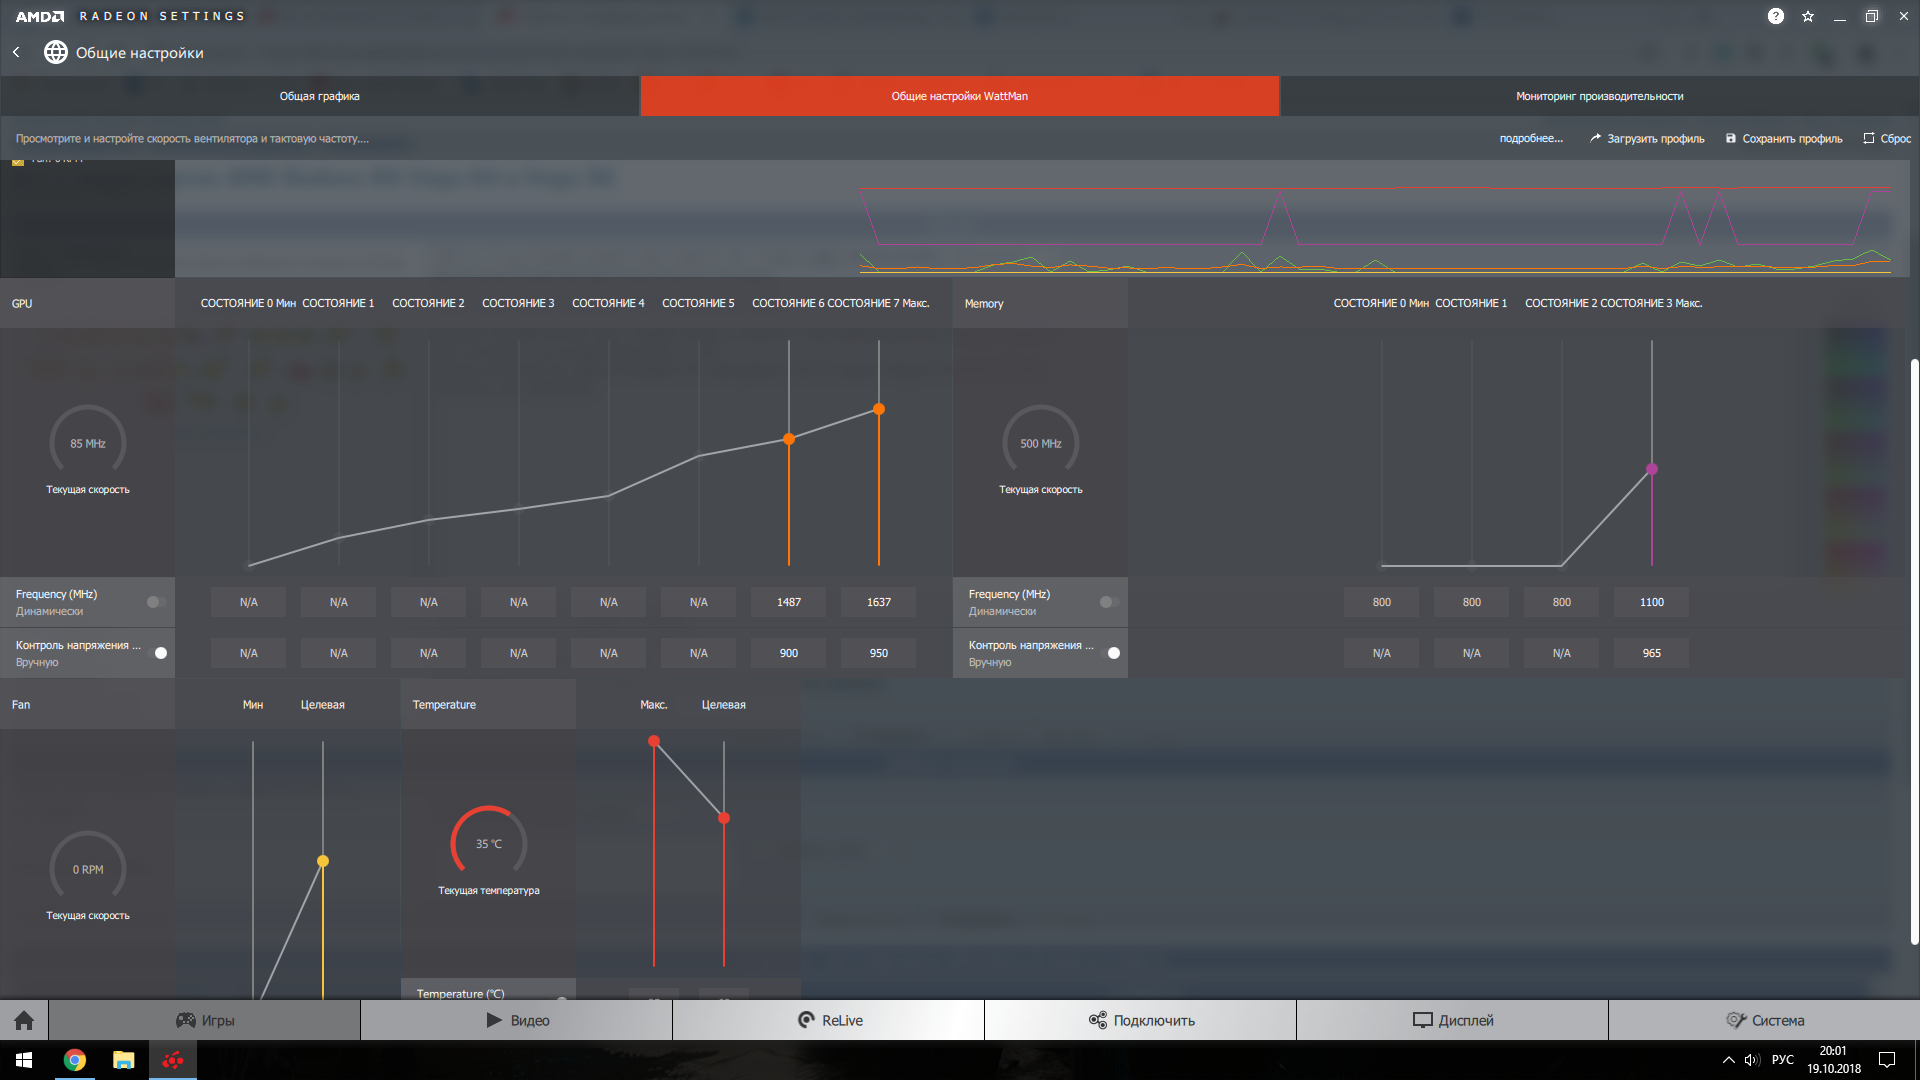
Task: Click the back arrow icon
Action: [16, 52]
